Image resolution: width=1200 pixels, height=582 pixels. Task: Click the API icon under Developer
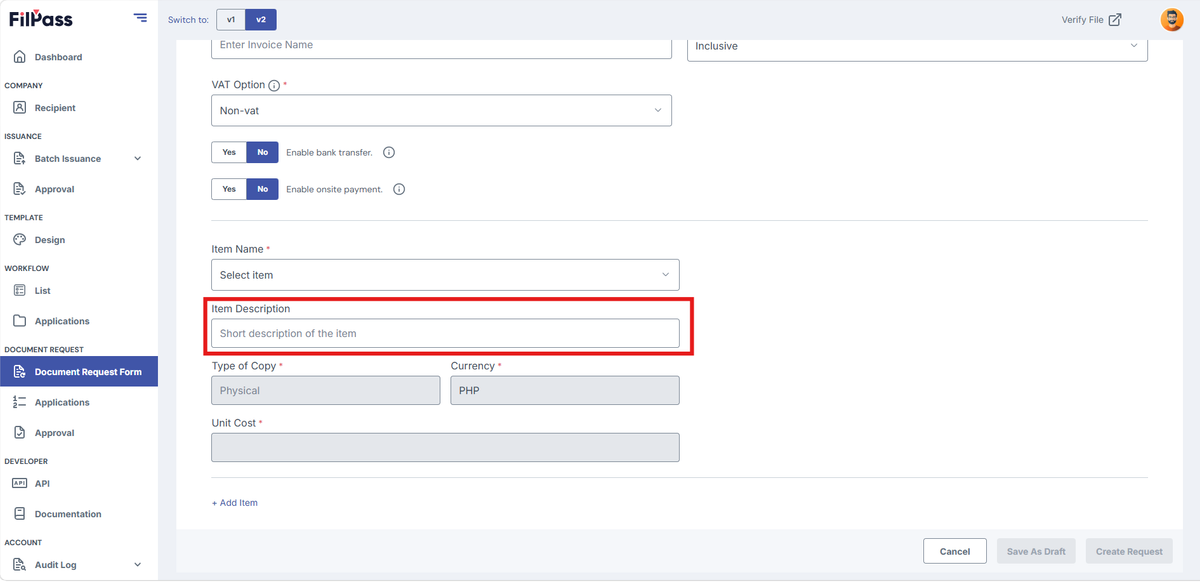20,483
